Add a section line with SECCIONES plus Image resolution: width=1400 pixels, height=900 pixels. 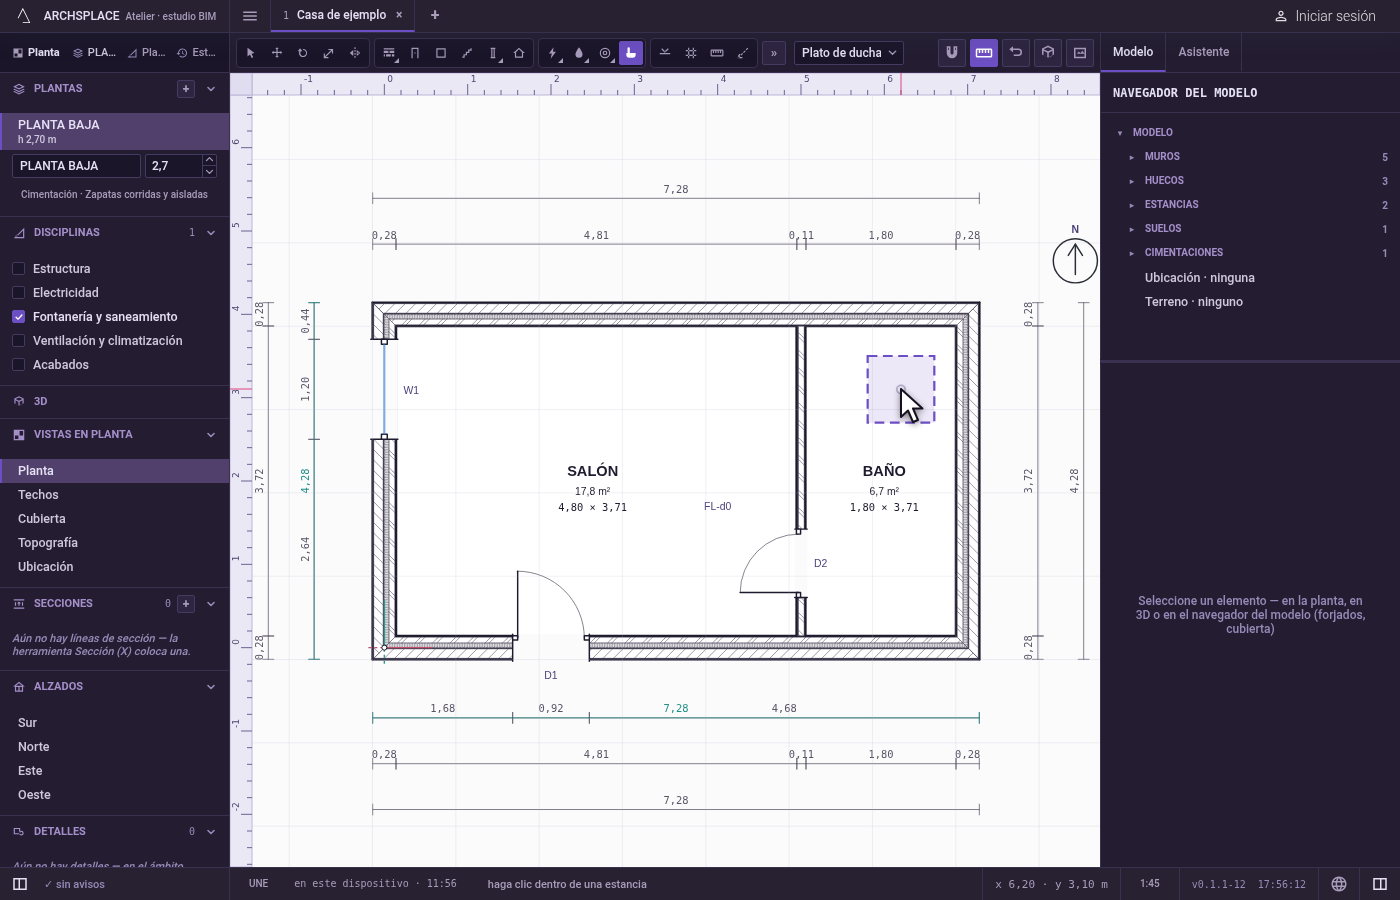[186, 604]
